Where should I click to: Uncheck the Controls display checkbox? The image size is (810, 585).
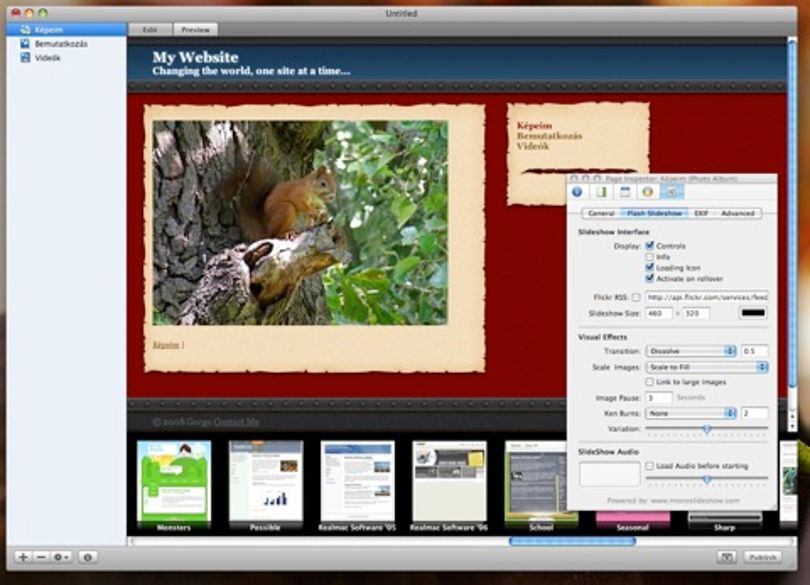650,245
